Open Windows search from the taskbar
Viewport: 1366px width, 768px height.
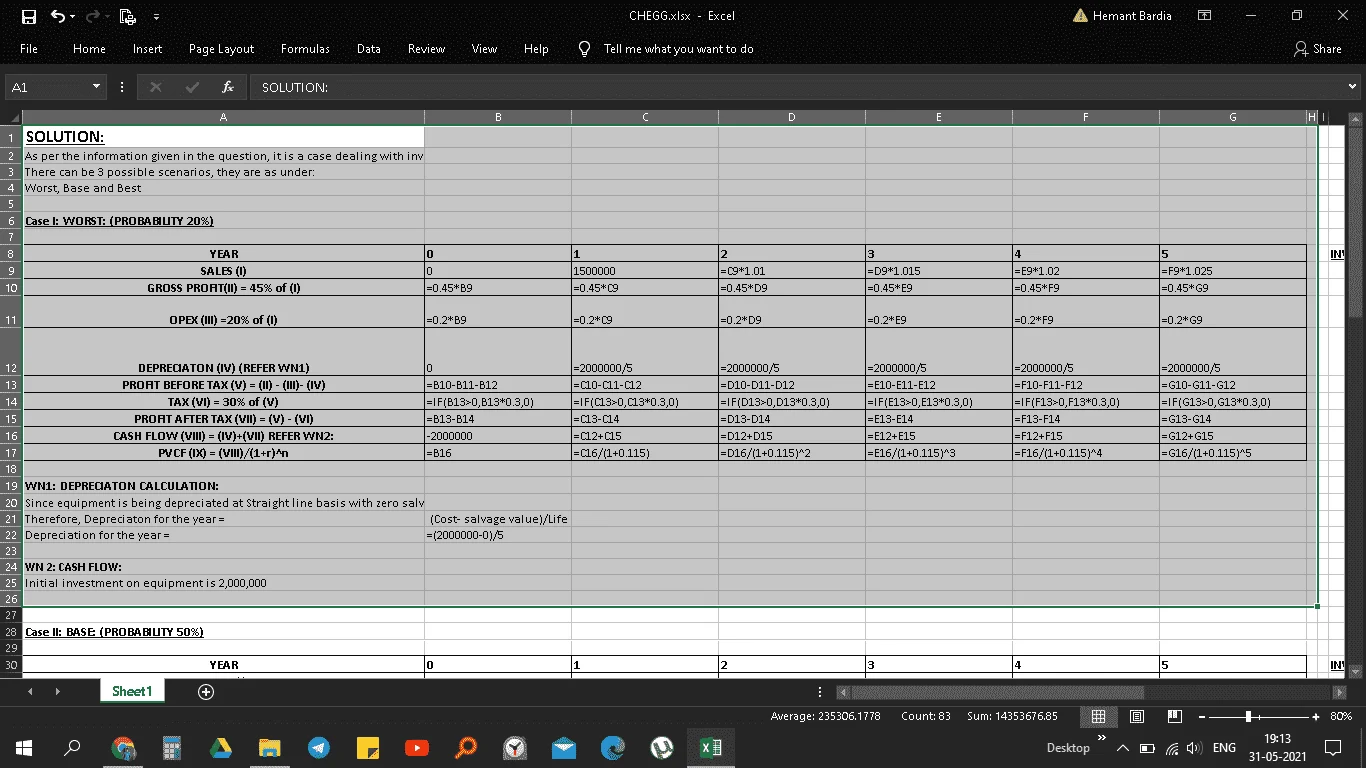(x=72, y=748)
